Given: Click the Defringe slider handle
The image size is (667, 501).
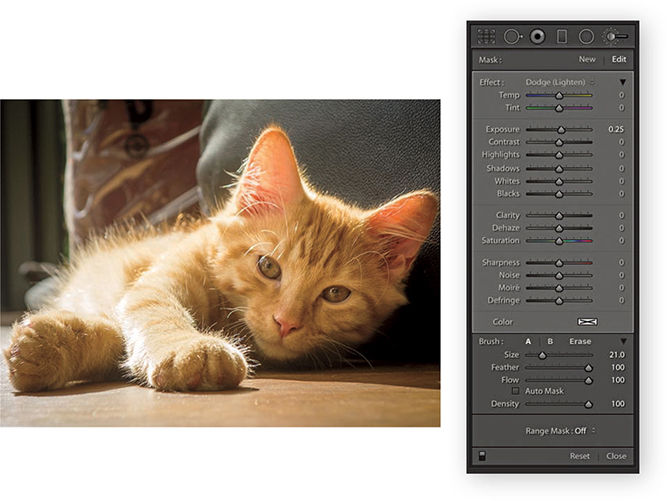Looking at the screenshot, I should pos(559,301).
